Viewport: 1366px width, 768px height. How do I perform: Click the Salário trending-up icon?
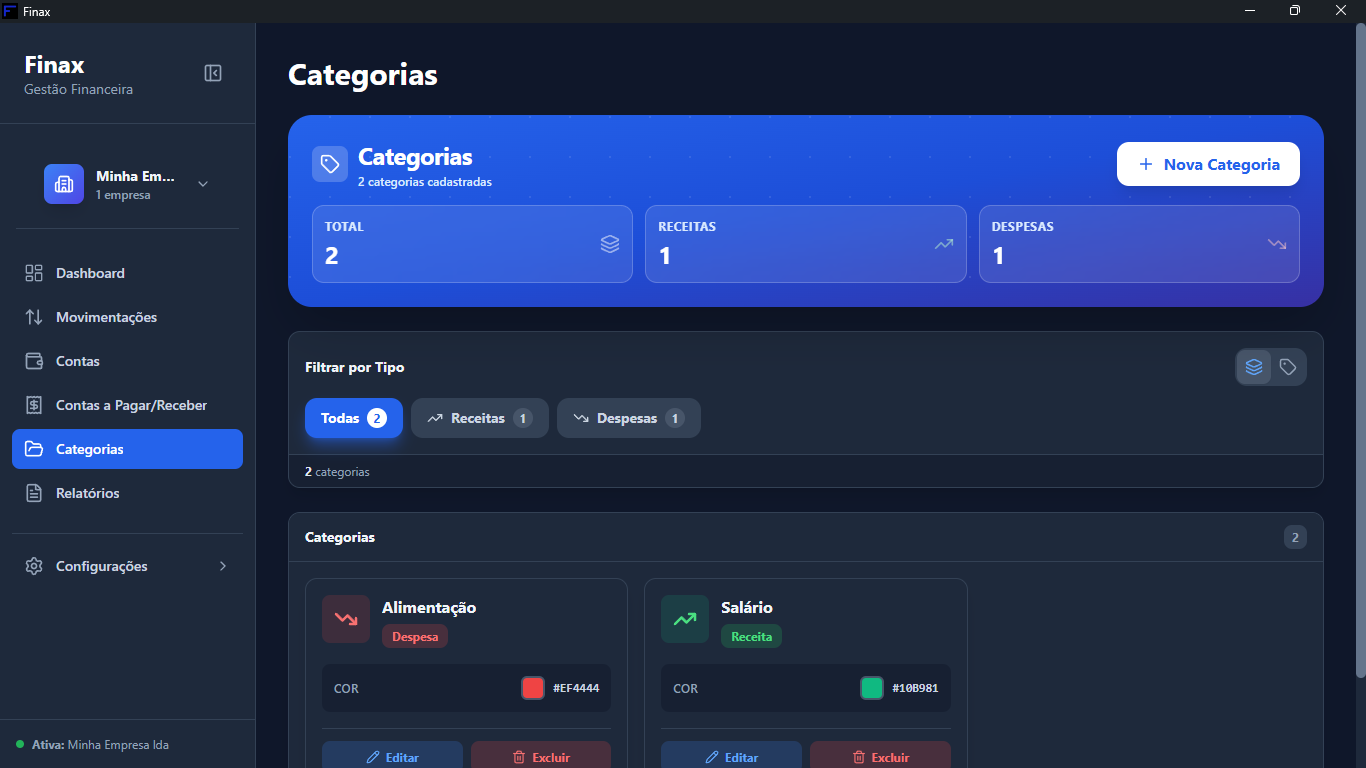click(x=685, y=619)
